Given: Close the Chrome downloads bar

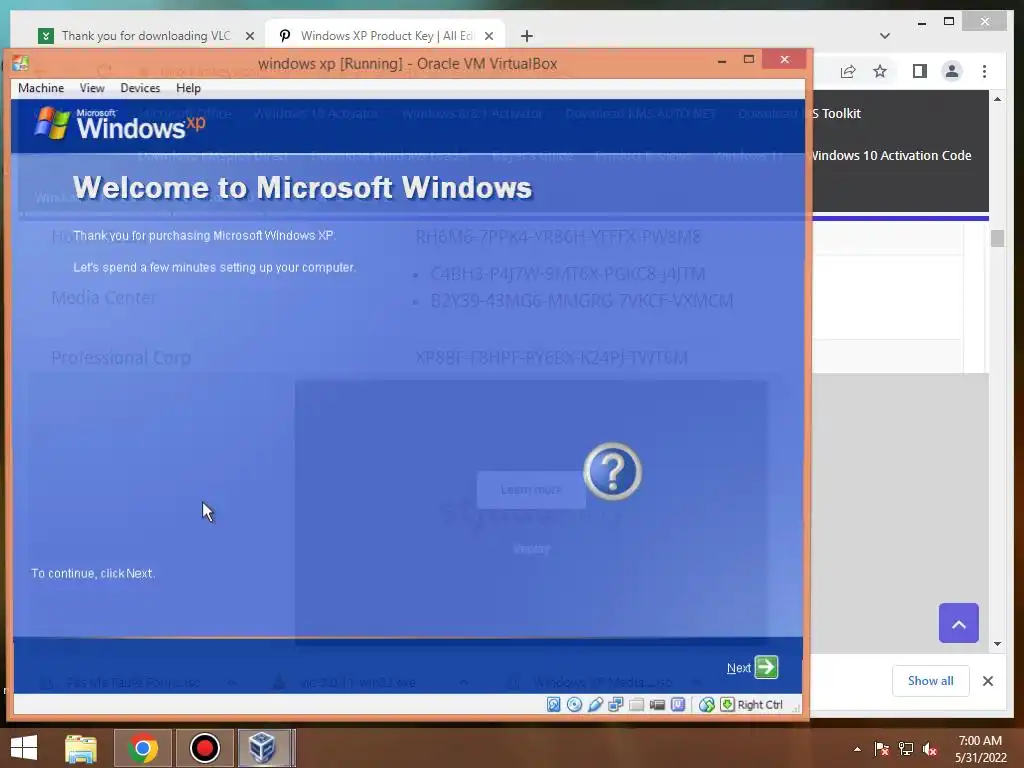Looking at the screenshot, I should point(987,681).
